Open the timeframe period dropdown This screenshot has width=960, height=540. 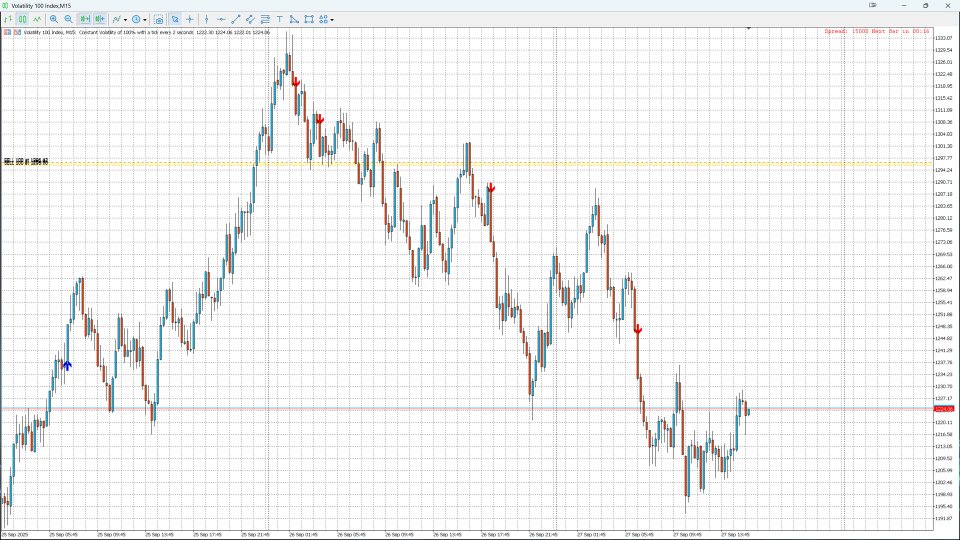(x=139, y=19)
